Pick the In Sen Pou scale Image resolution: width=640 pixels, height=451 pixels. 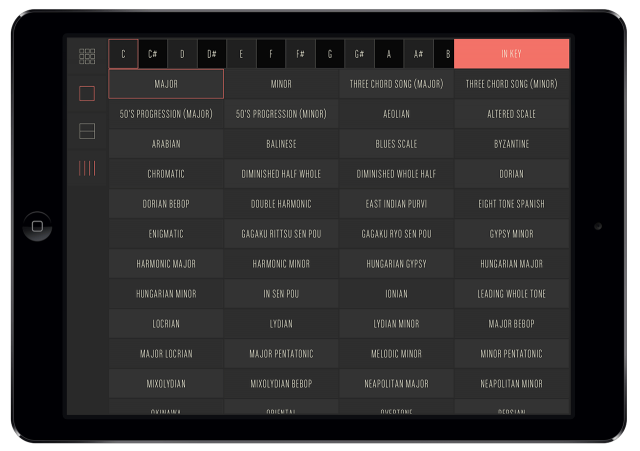click(x=281, y=294)
